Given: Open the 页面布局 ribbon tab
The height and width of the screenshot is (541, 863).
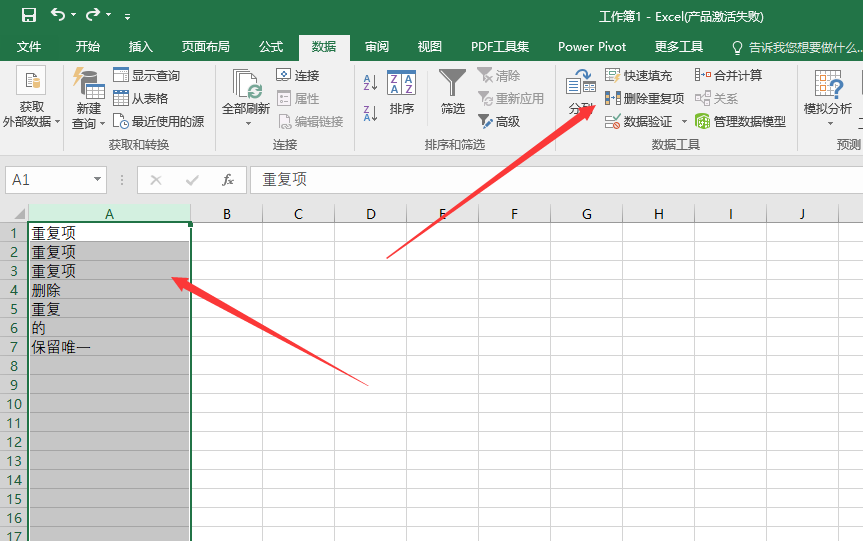Looking at the screenshot, I should [205, 47].
